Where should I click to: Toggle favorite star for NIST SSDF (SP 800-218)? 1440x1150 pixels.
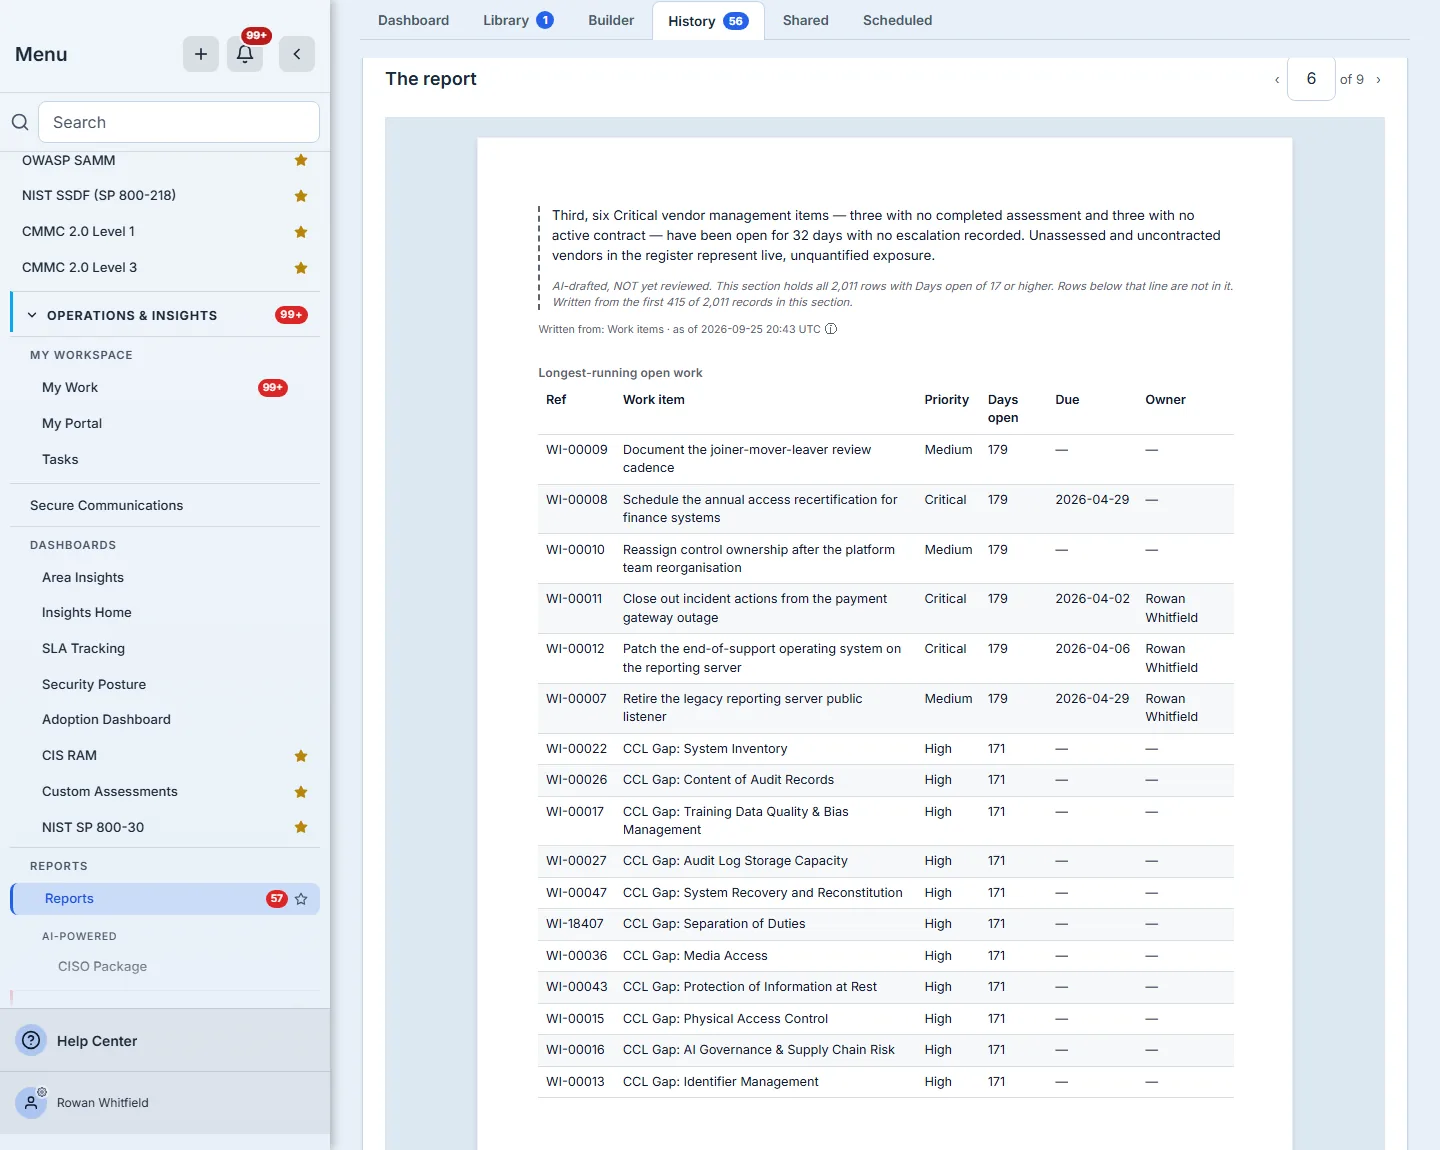pyautogui.click(x=301, y=196)
